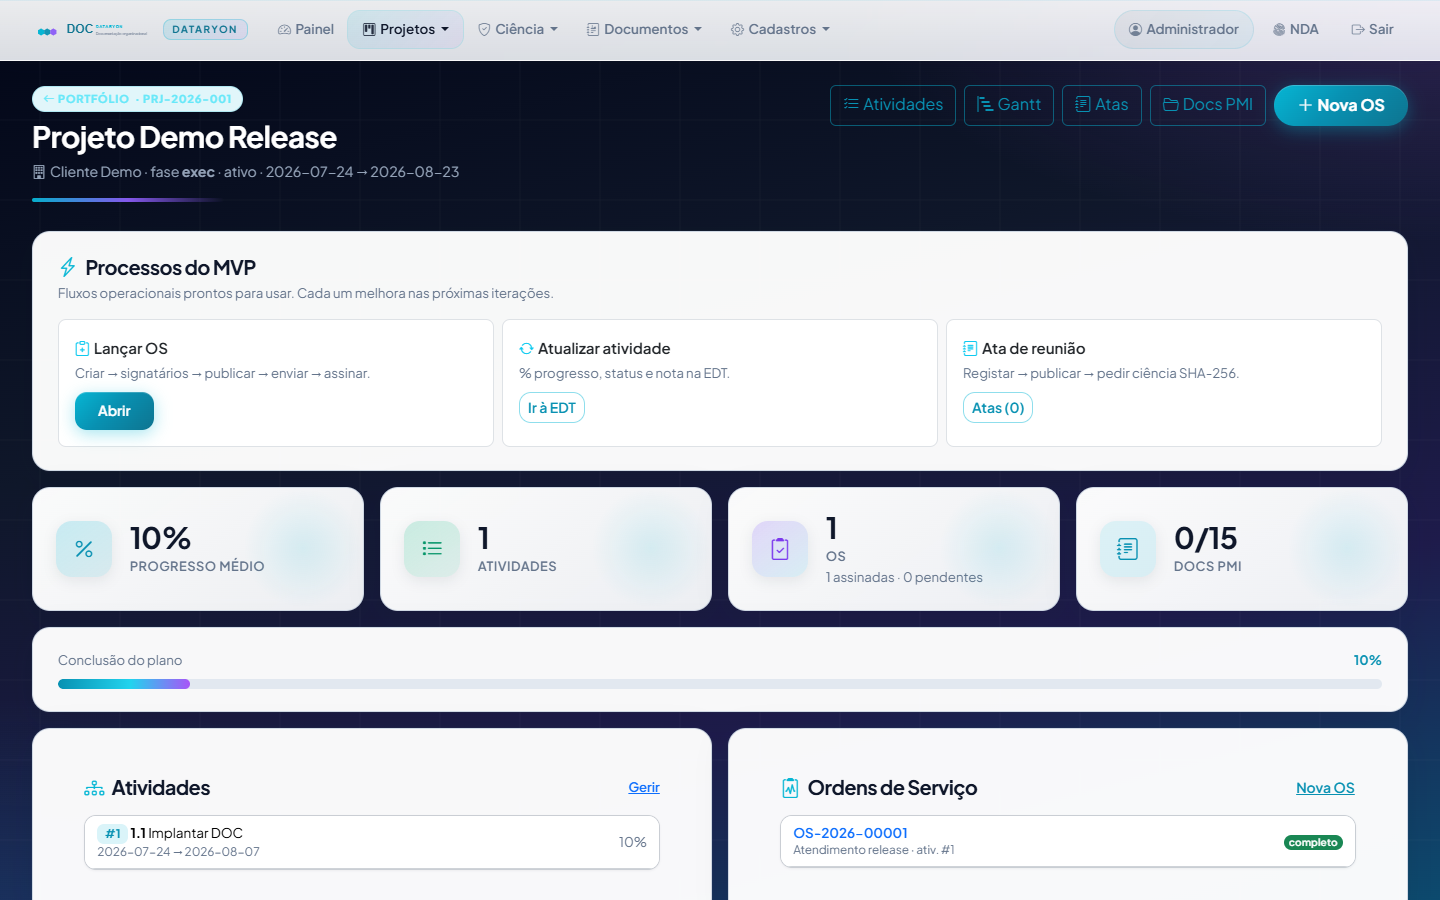This screenshot has height=900, width=1440.
Task: Open the OS-2026-00001 service order row
Action: pyautogui.click(x=1067, y=841)
